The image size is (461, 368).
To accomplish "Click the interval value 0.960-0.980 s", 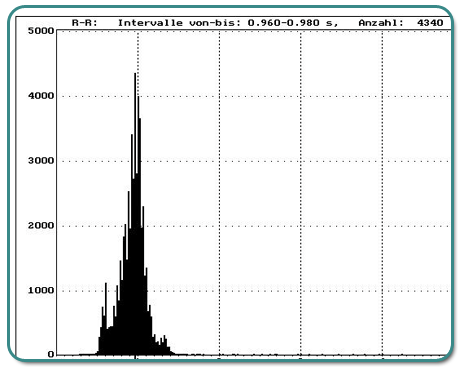I will tap(293, 23).
